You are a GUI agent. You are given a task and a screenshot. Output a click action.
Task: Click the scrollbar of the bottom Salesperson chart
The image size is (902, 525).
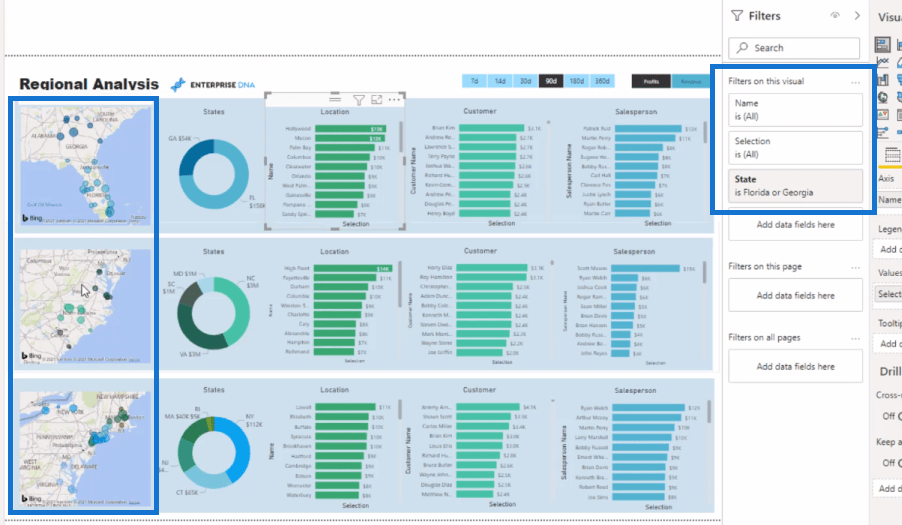point(709,412)
